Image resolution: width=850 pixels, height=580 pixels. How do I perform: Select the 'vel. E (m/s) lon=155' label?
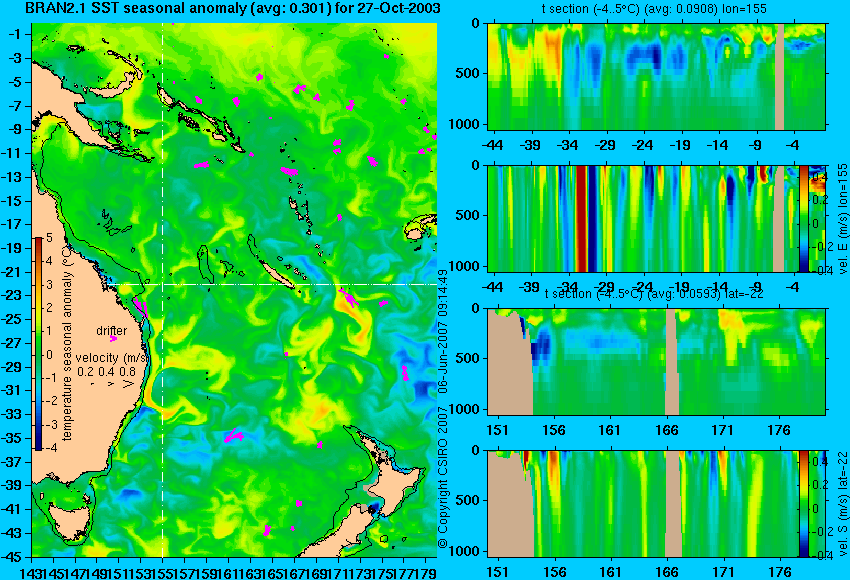click(x=843, y=218)
